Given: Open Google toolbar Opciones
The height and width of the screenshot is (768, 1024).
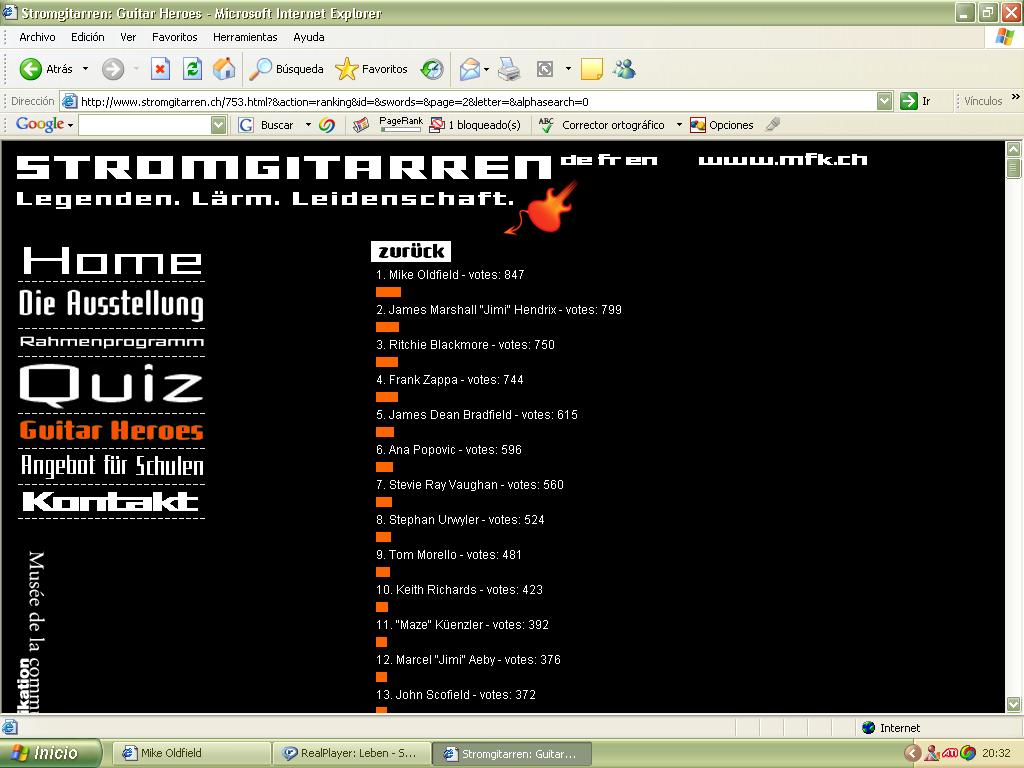Looking at the screenshot, I should click(722, 125).
